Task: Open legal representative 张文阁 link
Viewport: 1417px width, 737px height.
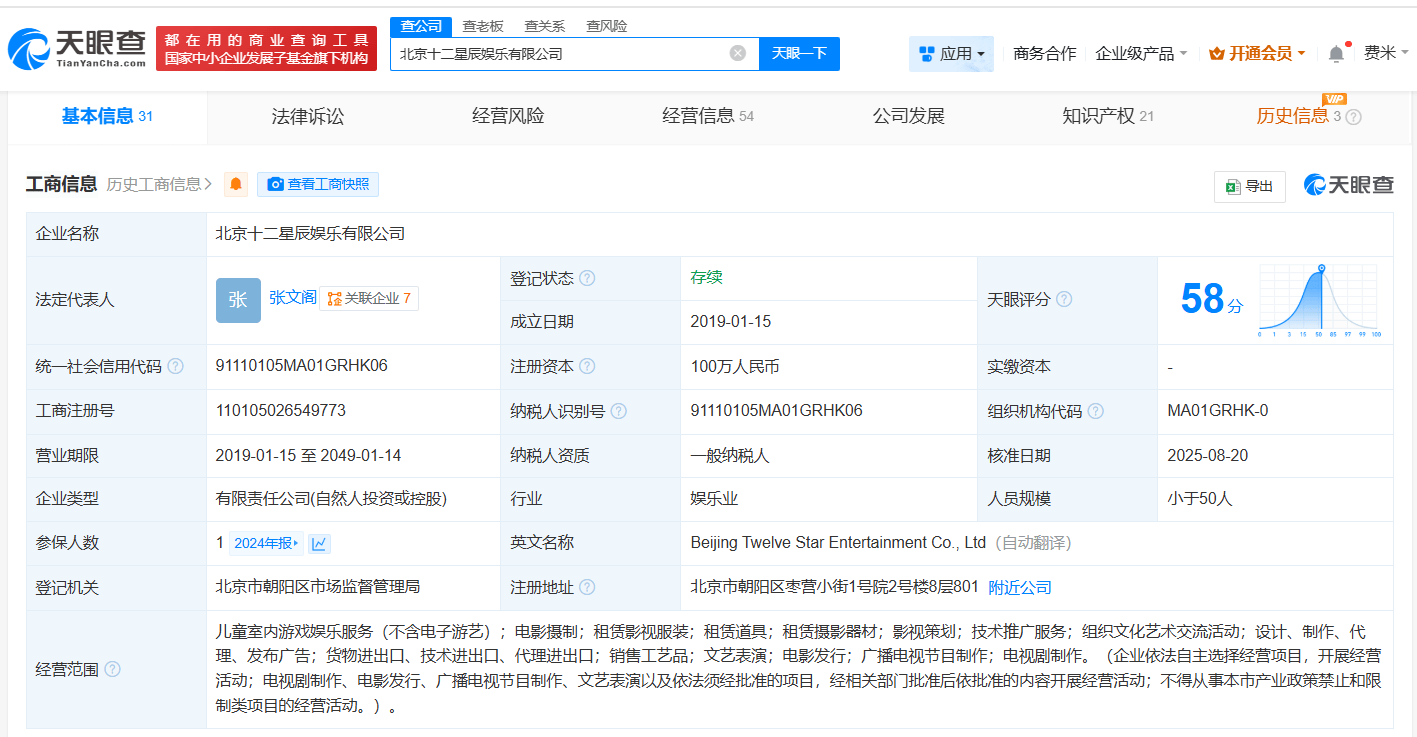Action: tap(292, 297)
